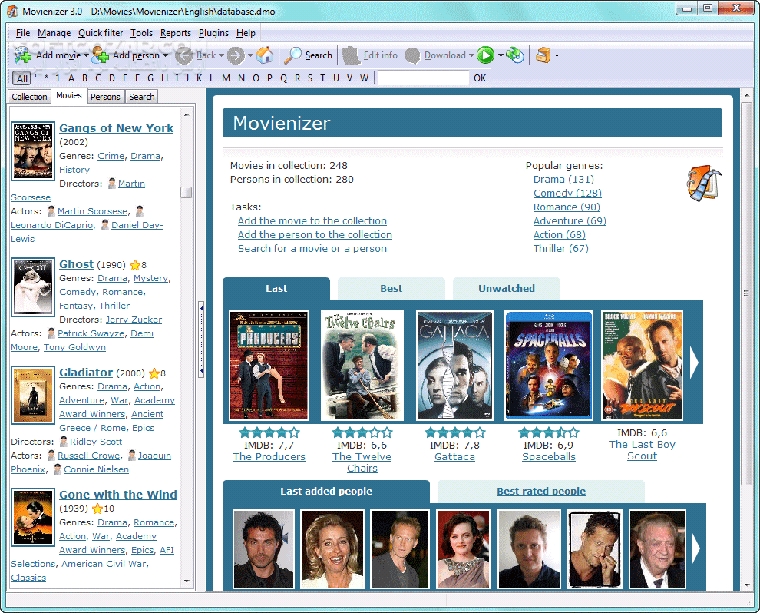Click the orange book icon in toolbar
This screenshot has width=760, height=613.
tap(543, 56)
